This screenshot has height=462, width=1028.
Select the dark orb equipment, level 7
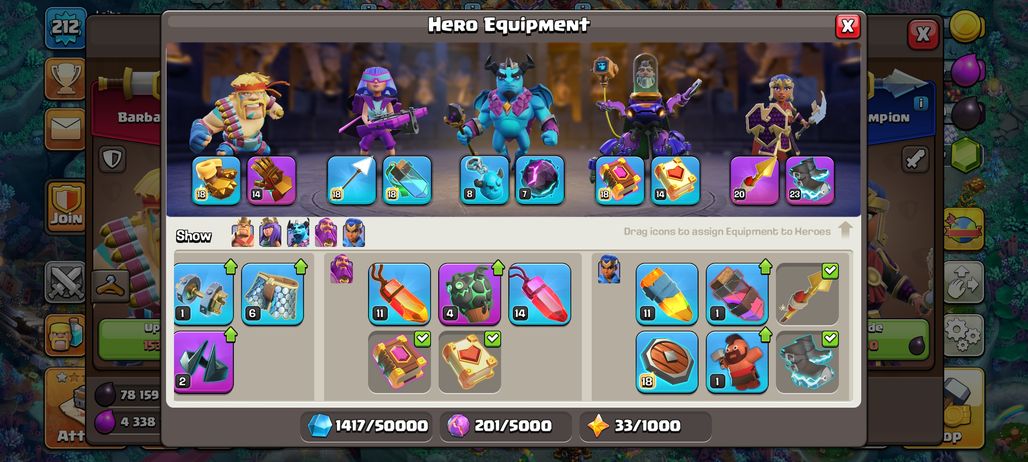pos(540,180)
